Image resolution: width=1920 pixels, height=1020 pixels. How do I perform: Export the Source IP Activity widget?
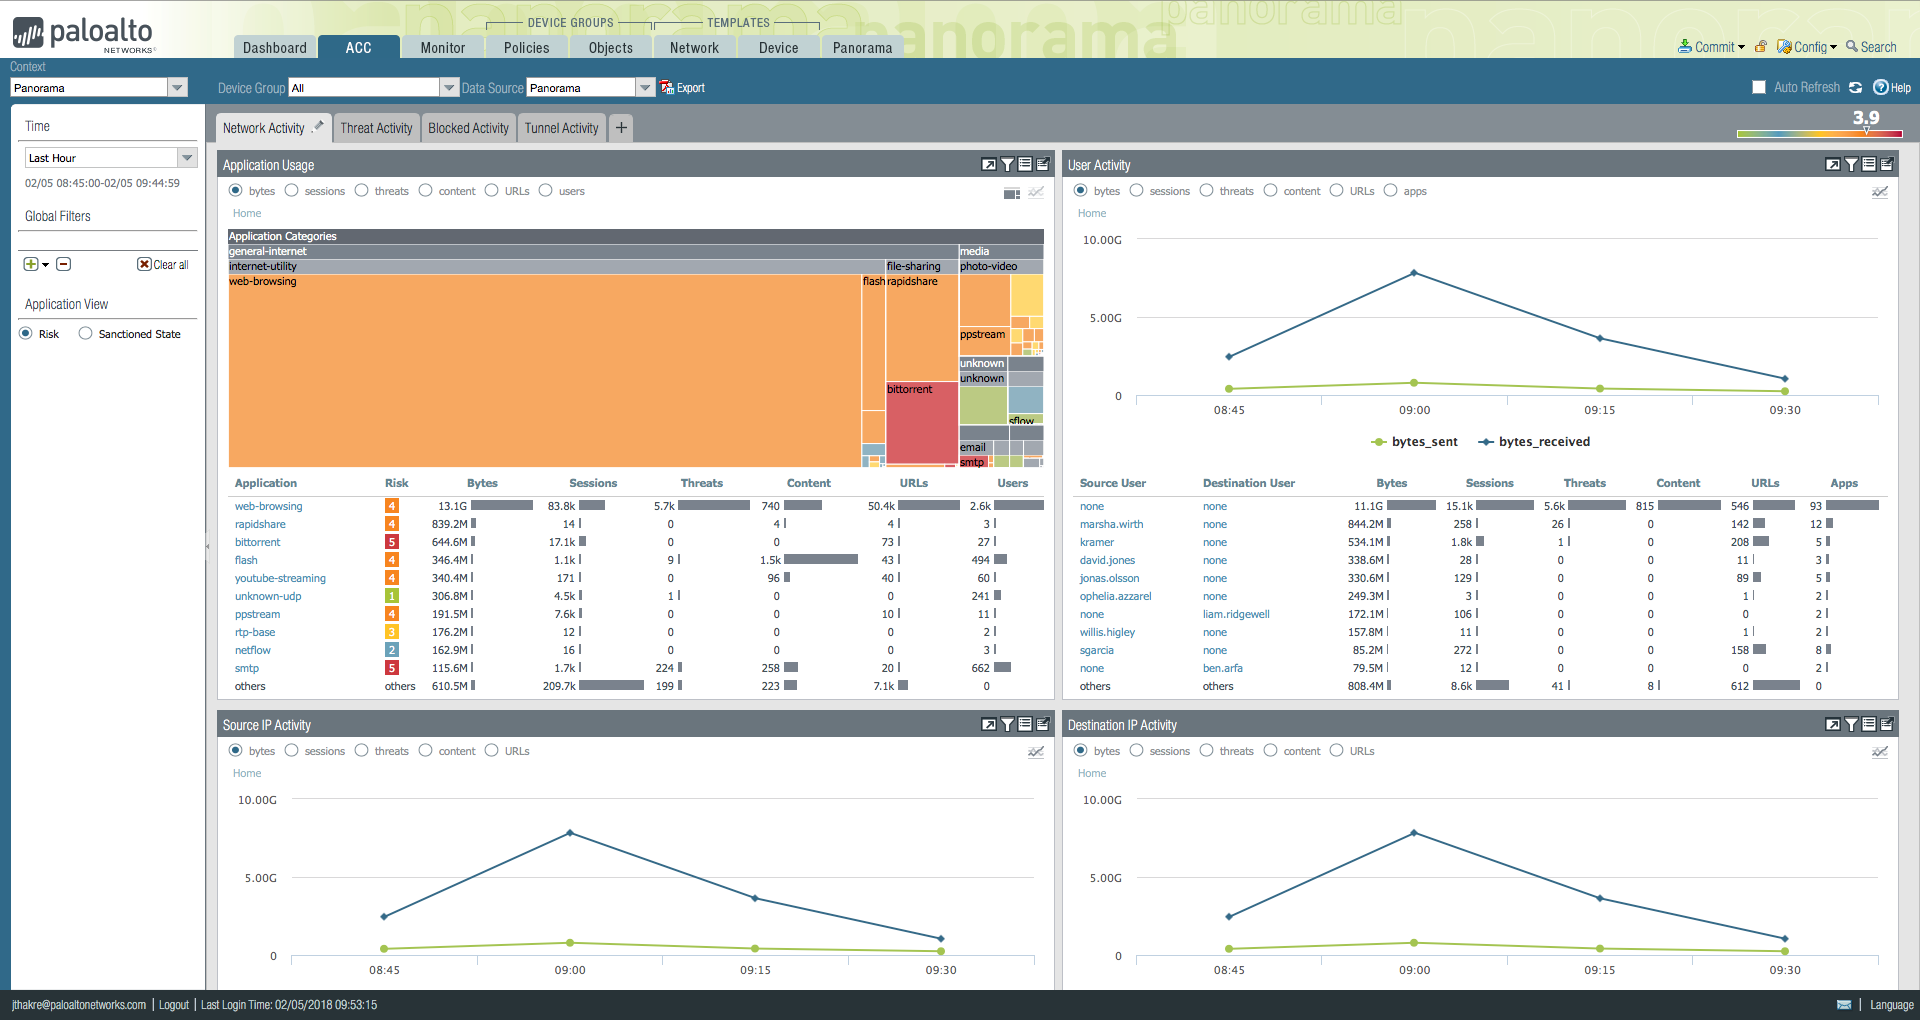click(x=1043, y=725)
